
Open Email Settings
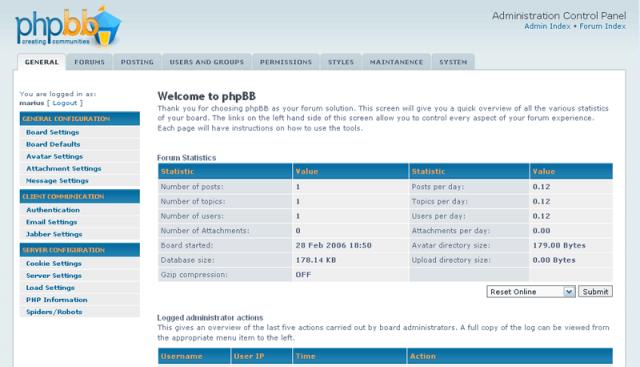tap(51, 222)
